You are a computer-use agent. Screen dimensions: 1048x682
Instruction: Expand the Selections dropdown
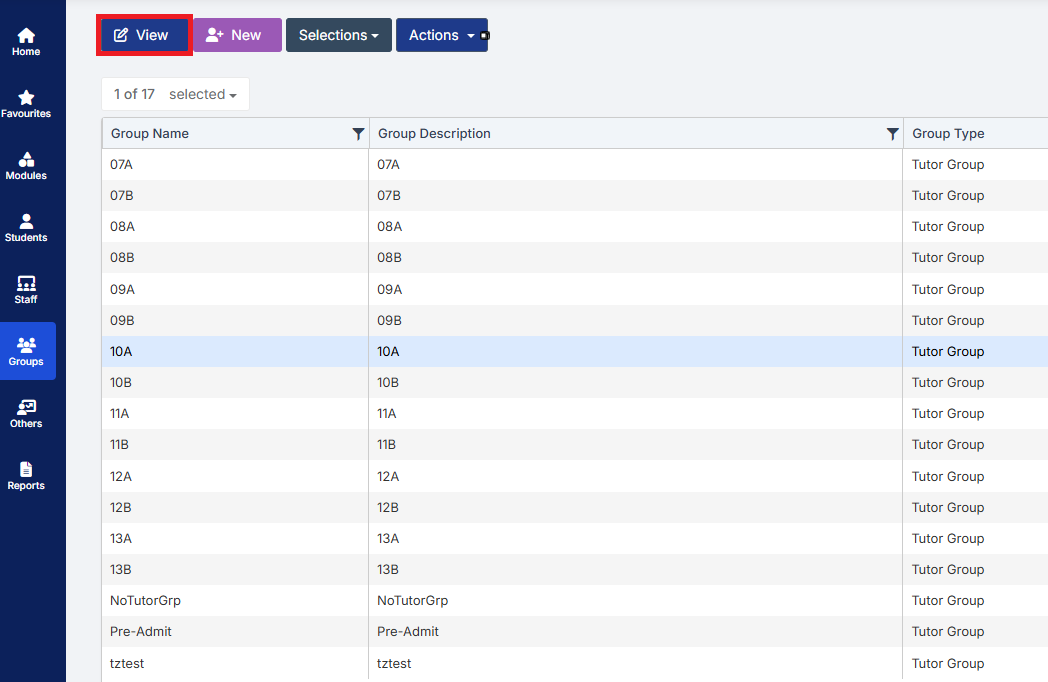coord(338,34)
